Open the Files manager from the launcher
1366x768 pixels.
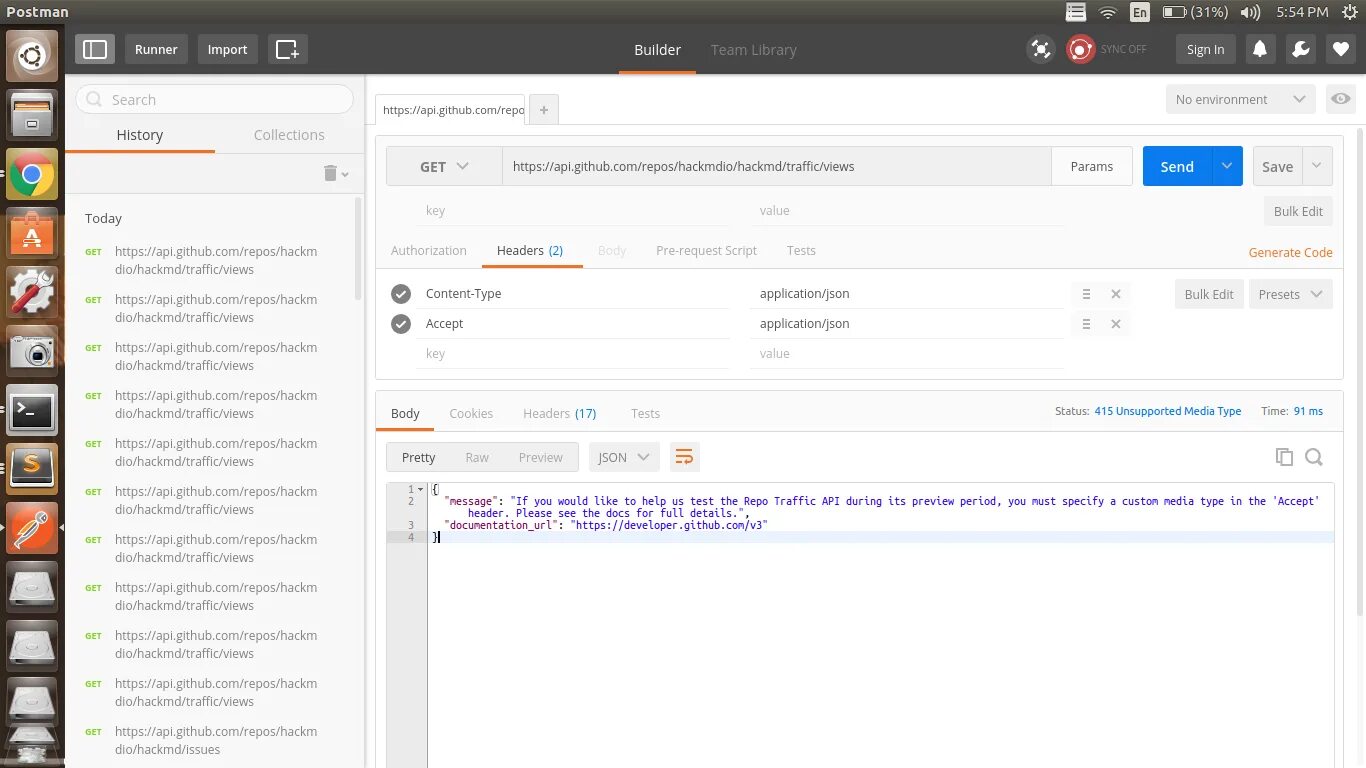[x=32, y=115]
